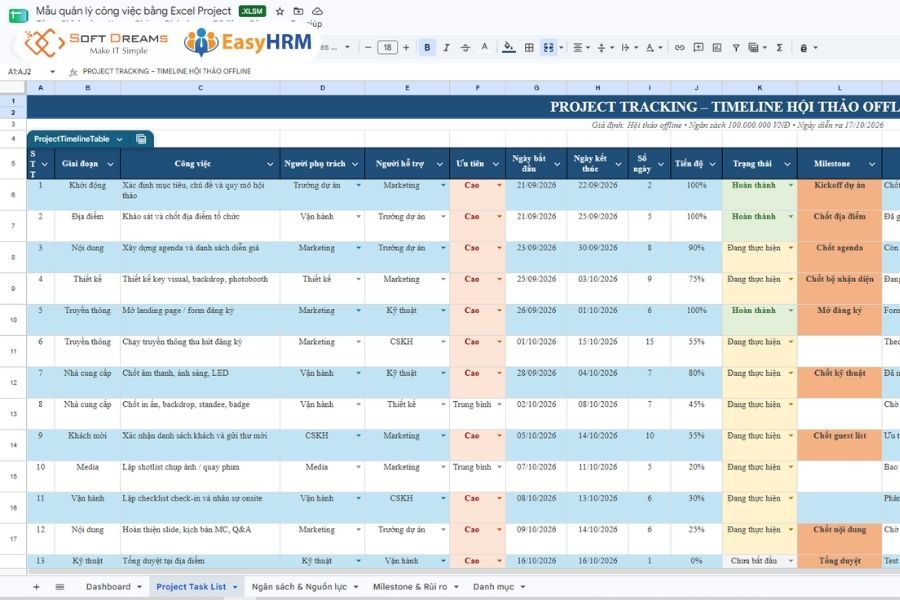Open the filter views table icon
This screenshot has height=600, width=900.
coord(757,48)
